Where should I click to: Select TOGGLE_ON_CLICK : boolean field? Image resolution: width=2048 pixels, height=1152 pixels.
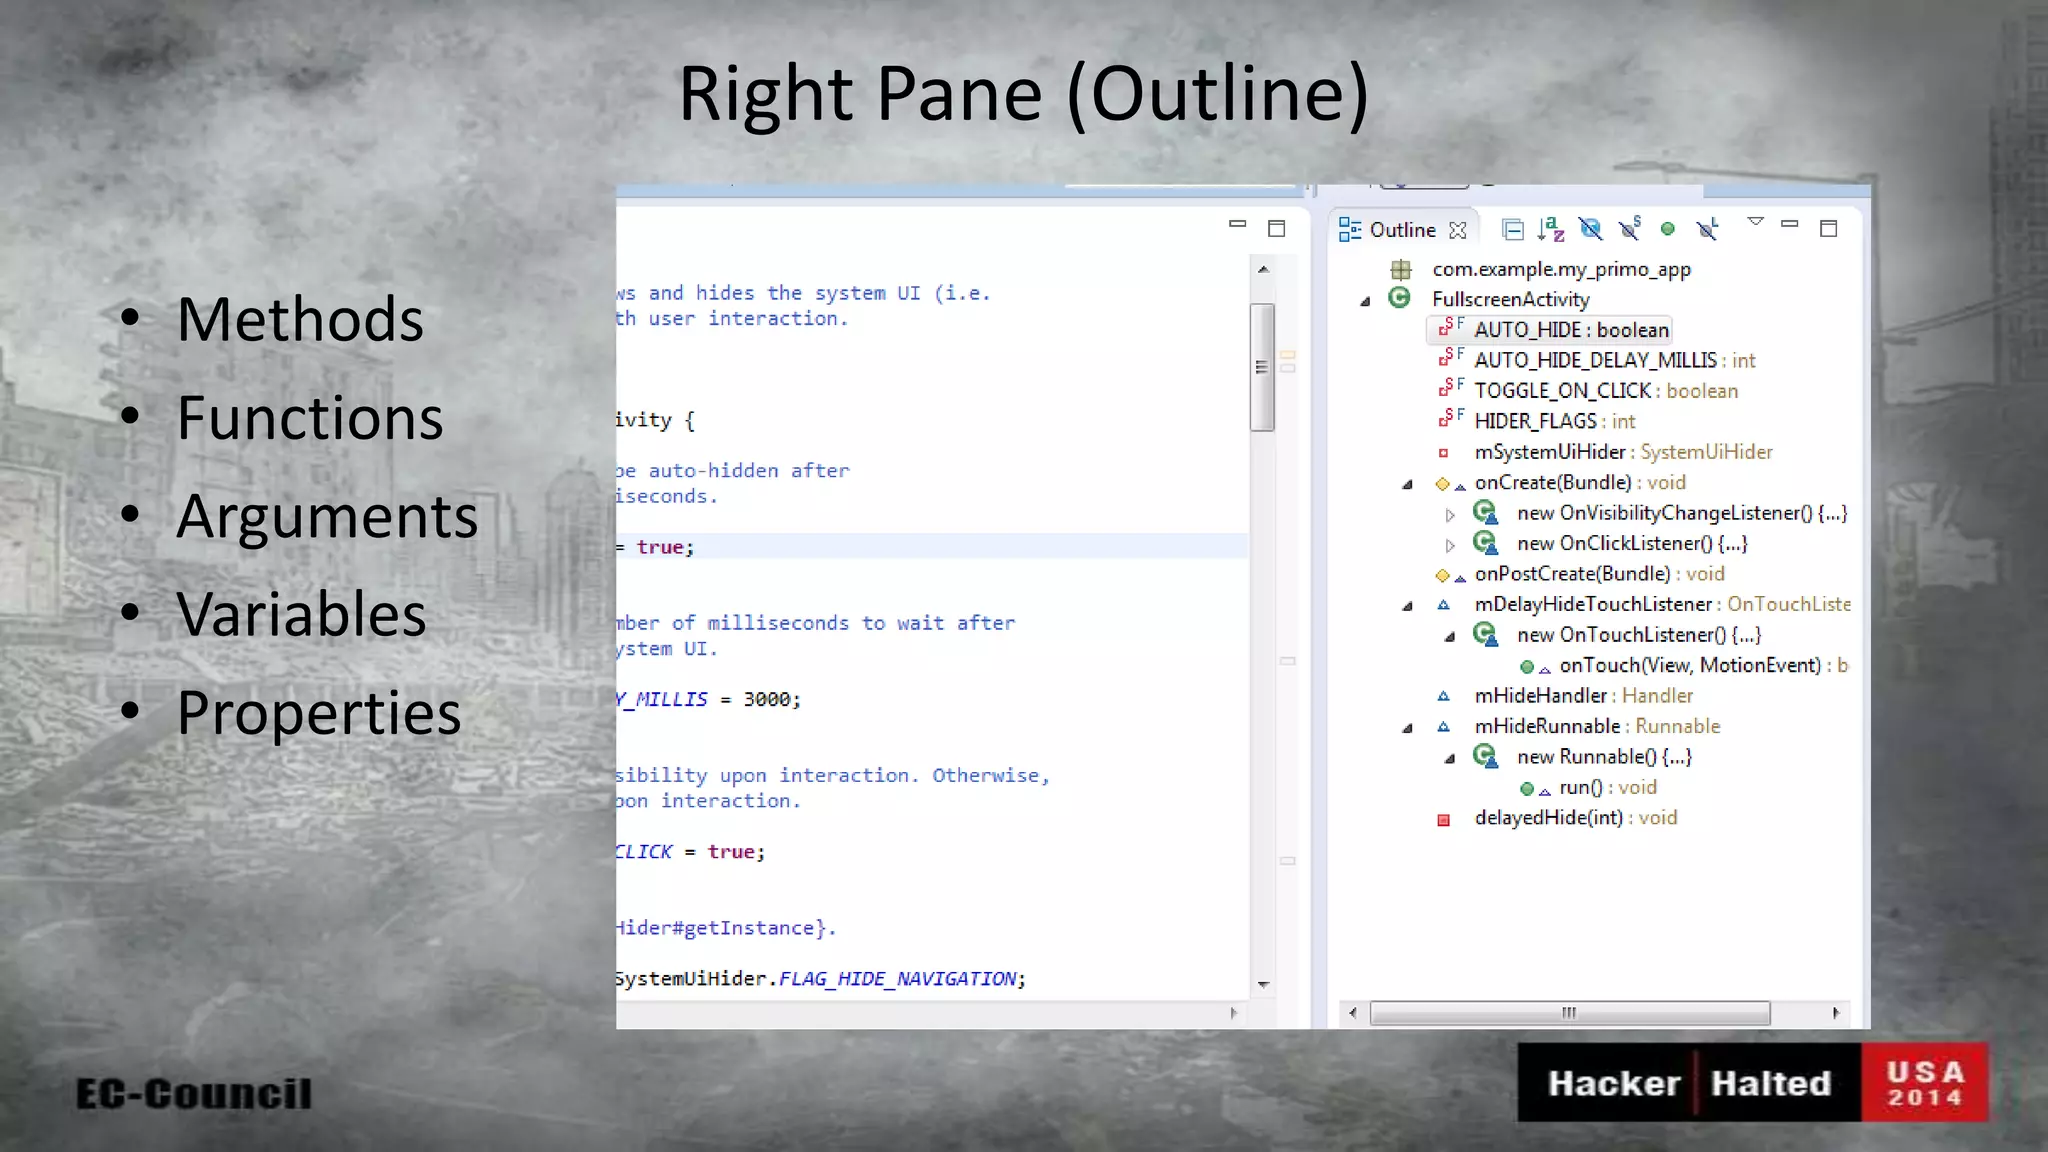[1606, 391]
